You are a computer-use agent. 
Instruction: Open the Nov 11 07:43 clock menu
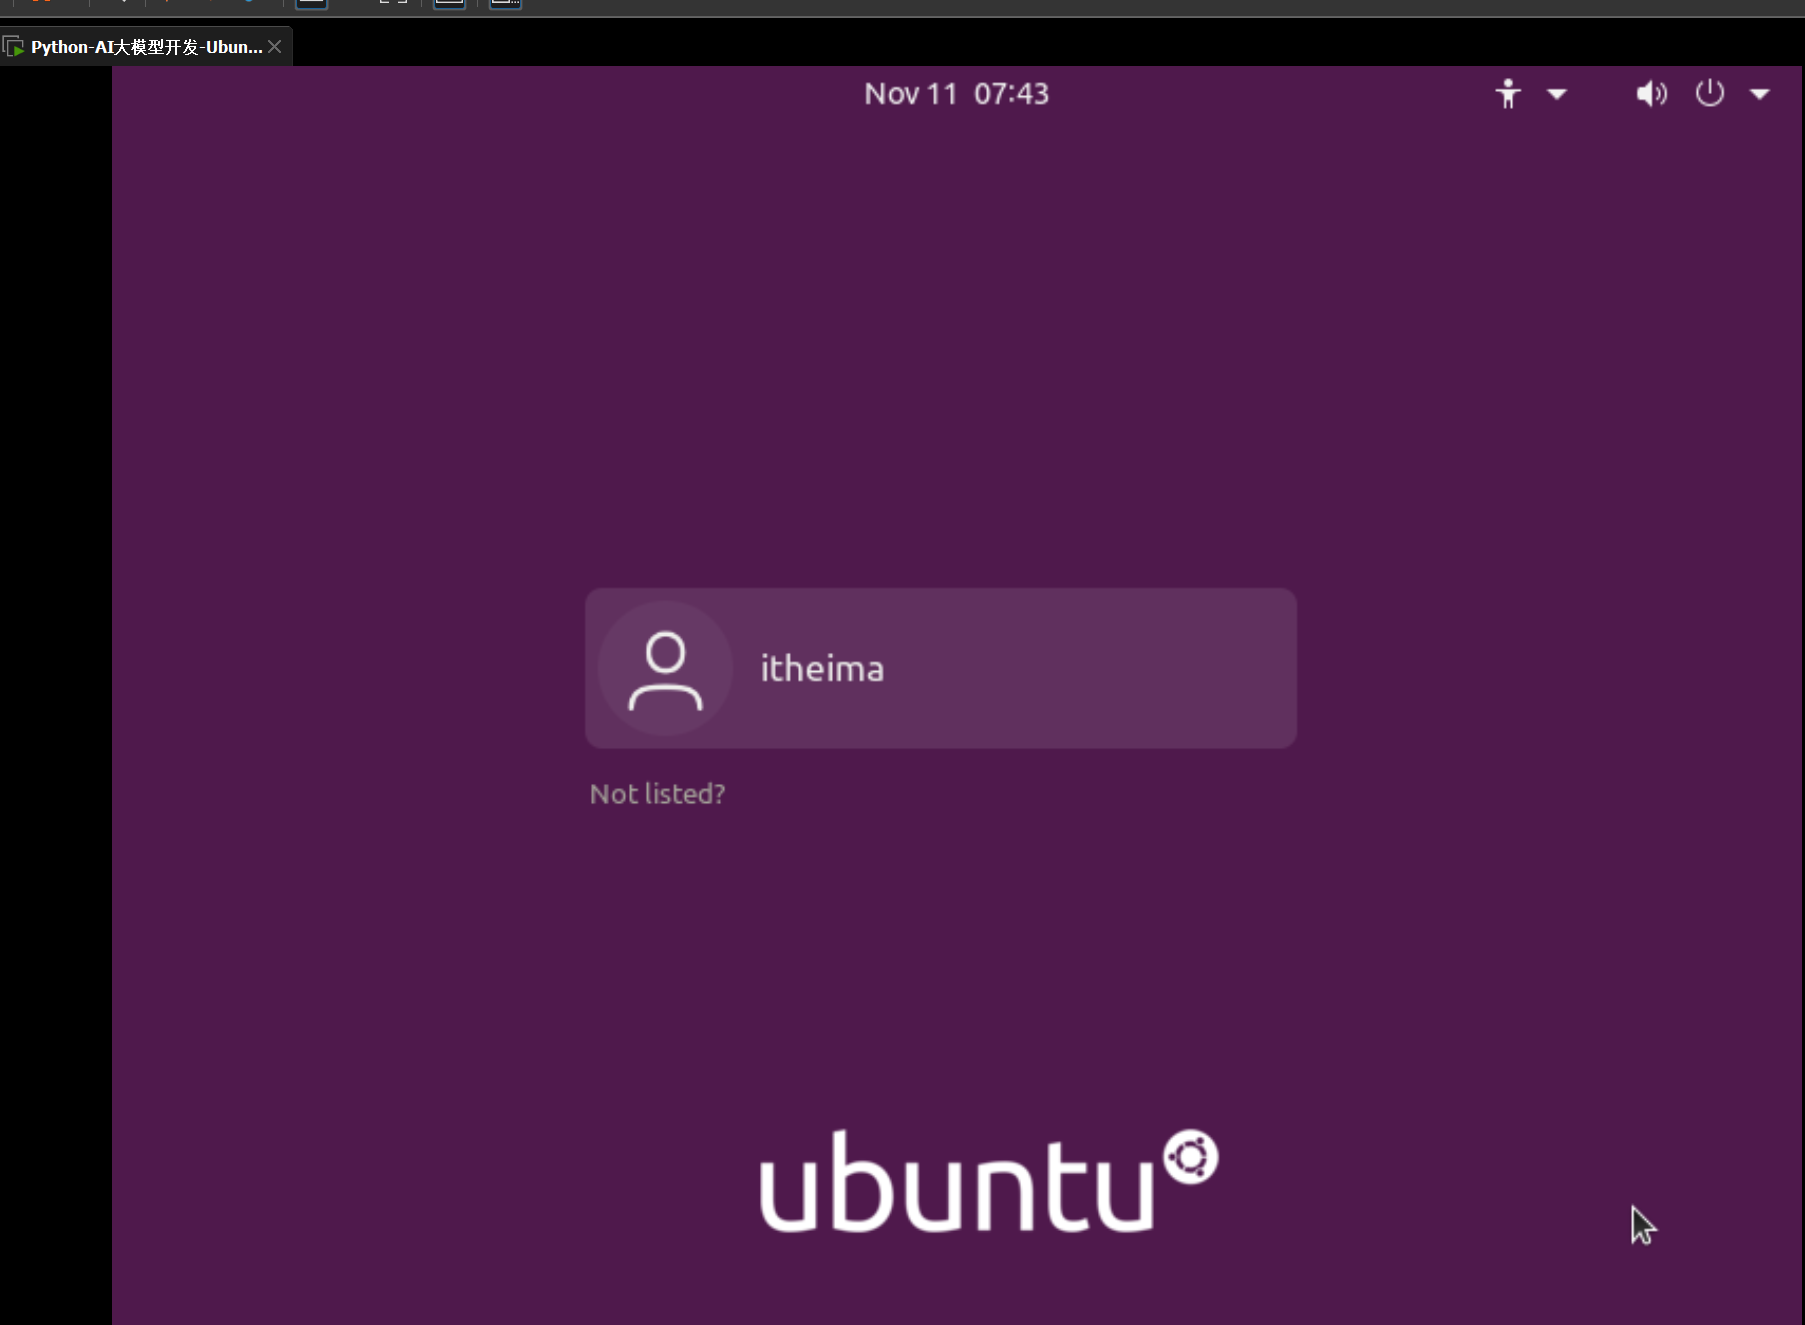click(957, 94)
